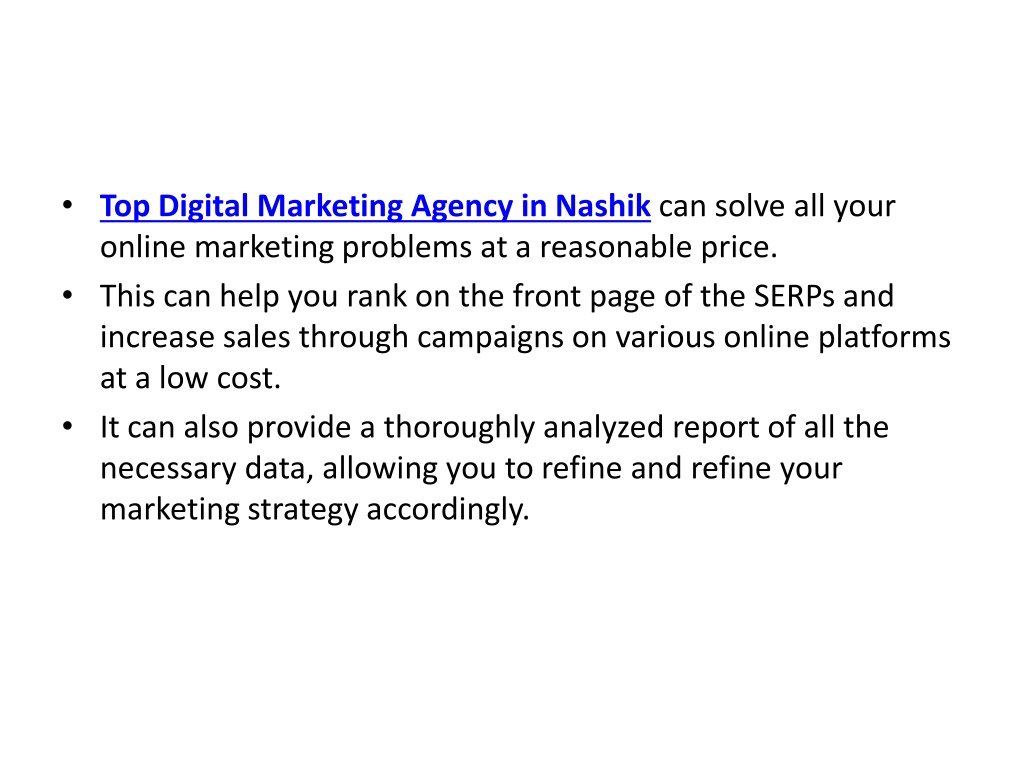Click the text 'at a low cost.'
This screenshot has height=768, width=1024.
pos(190,379)
